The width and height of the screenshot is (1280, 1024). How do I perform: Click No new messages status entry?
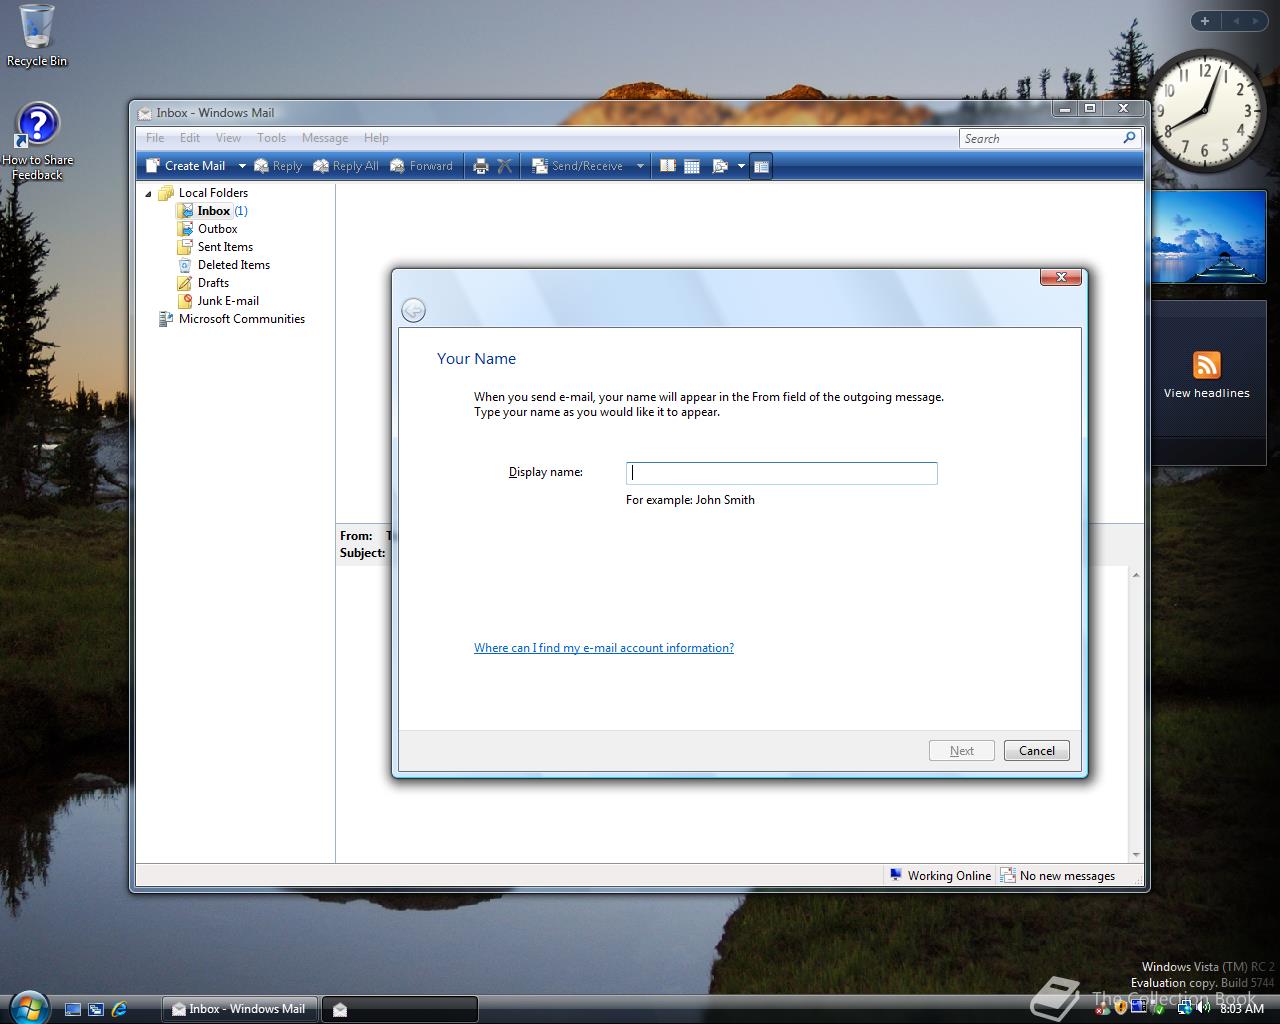1058,876
